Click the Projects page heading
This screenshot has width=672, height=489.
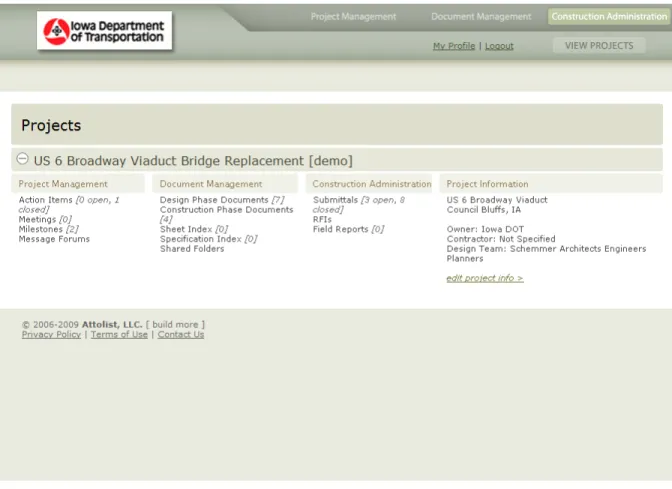(x=51, y=125)
